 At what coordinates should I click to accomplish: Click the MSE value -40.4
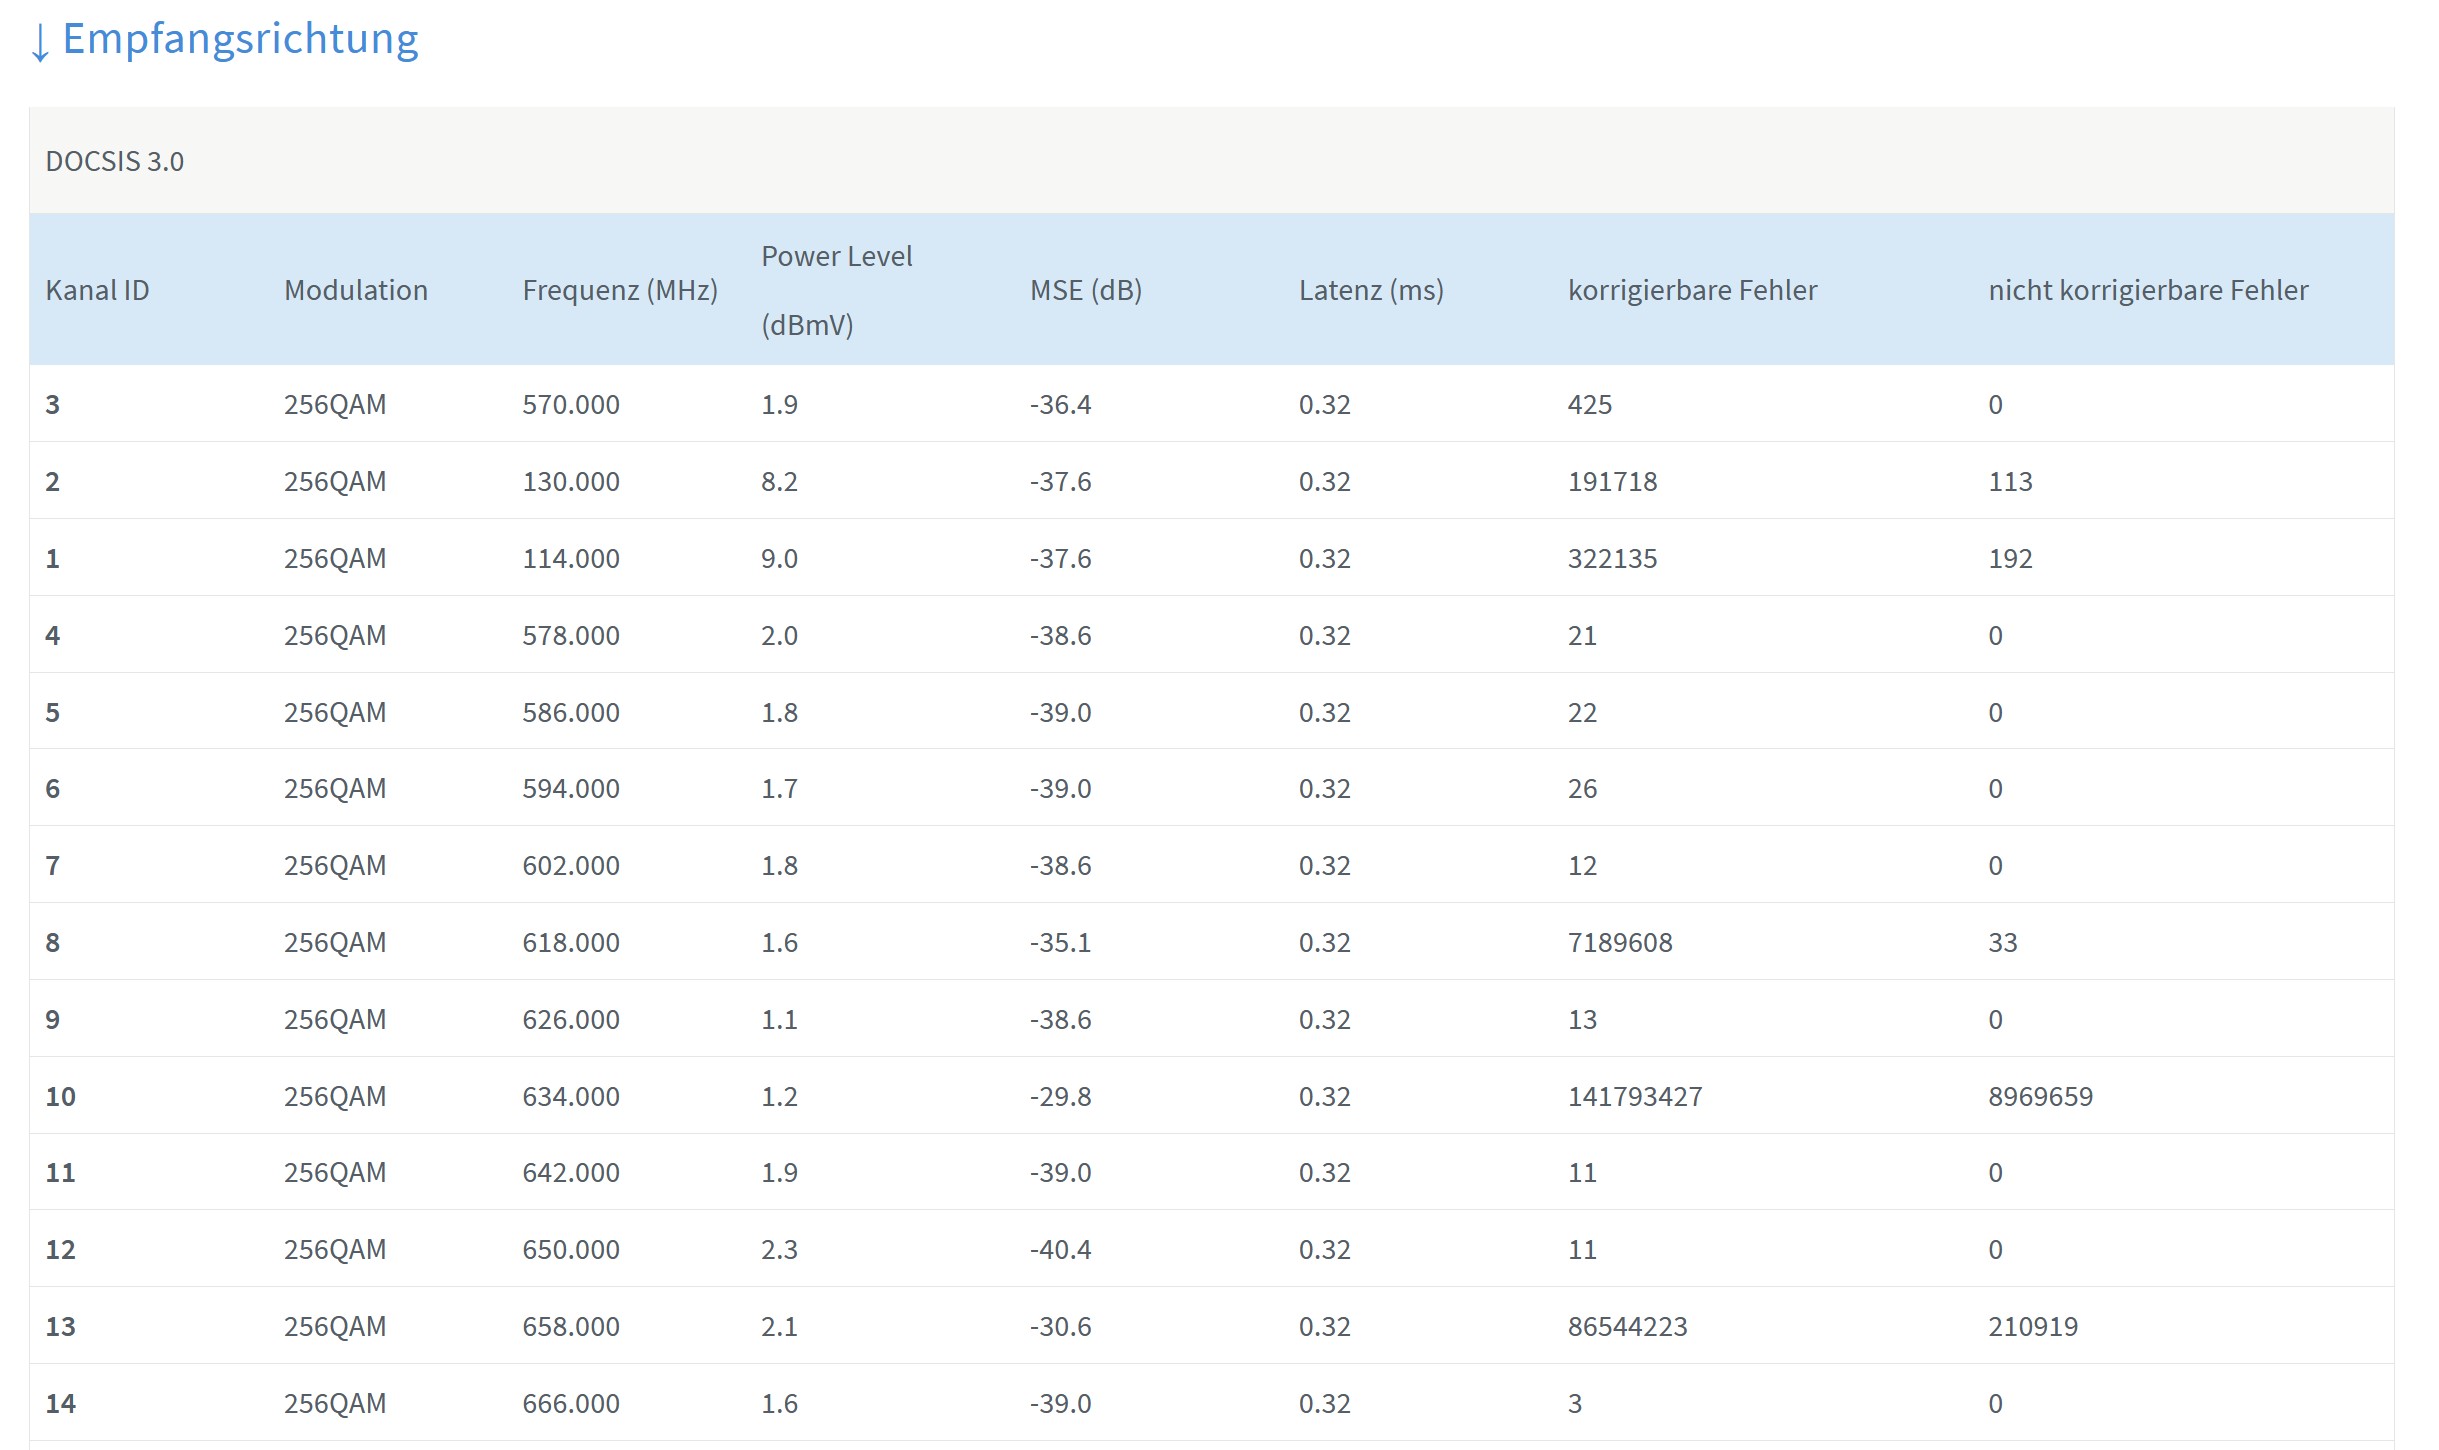(1060, 1250)
